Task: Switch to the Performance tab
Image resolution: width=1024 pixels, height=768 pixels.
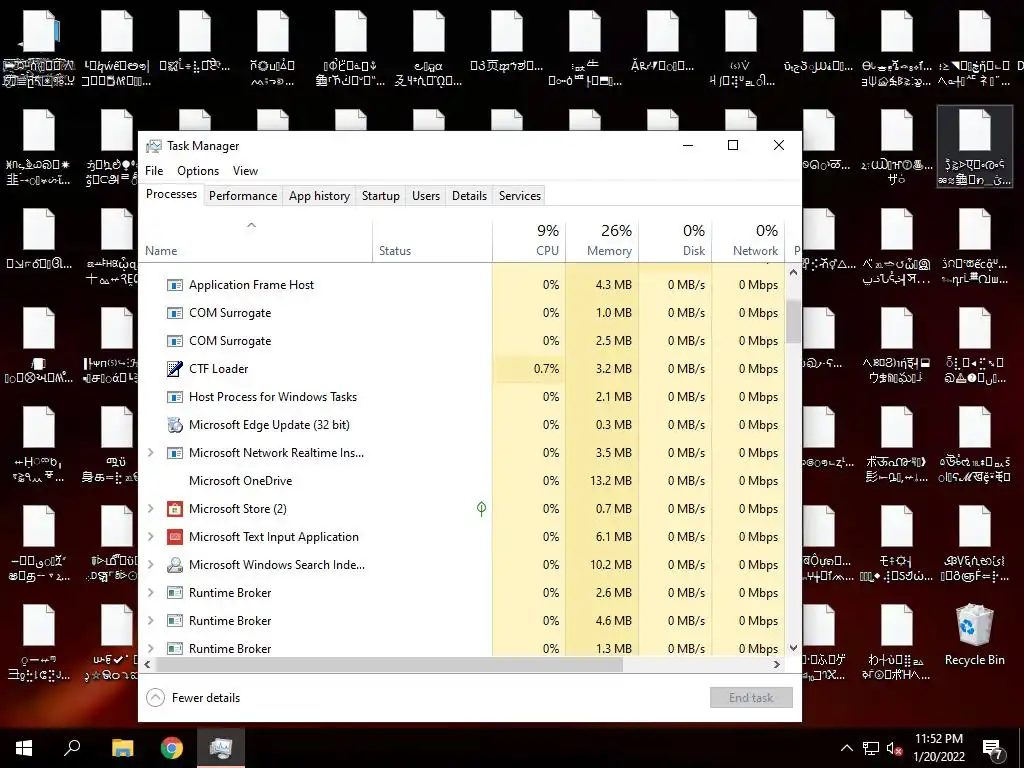Action: point(243,196)
